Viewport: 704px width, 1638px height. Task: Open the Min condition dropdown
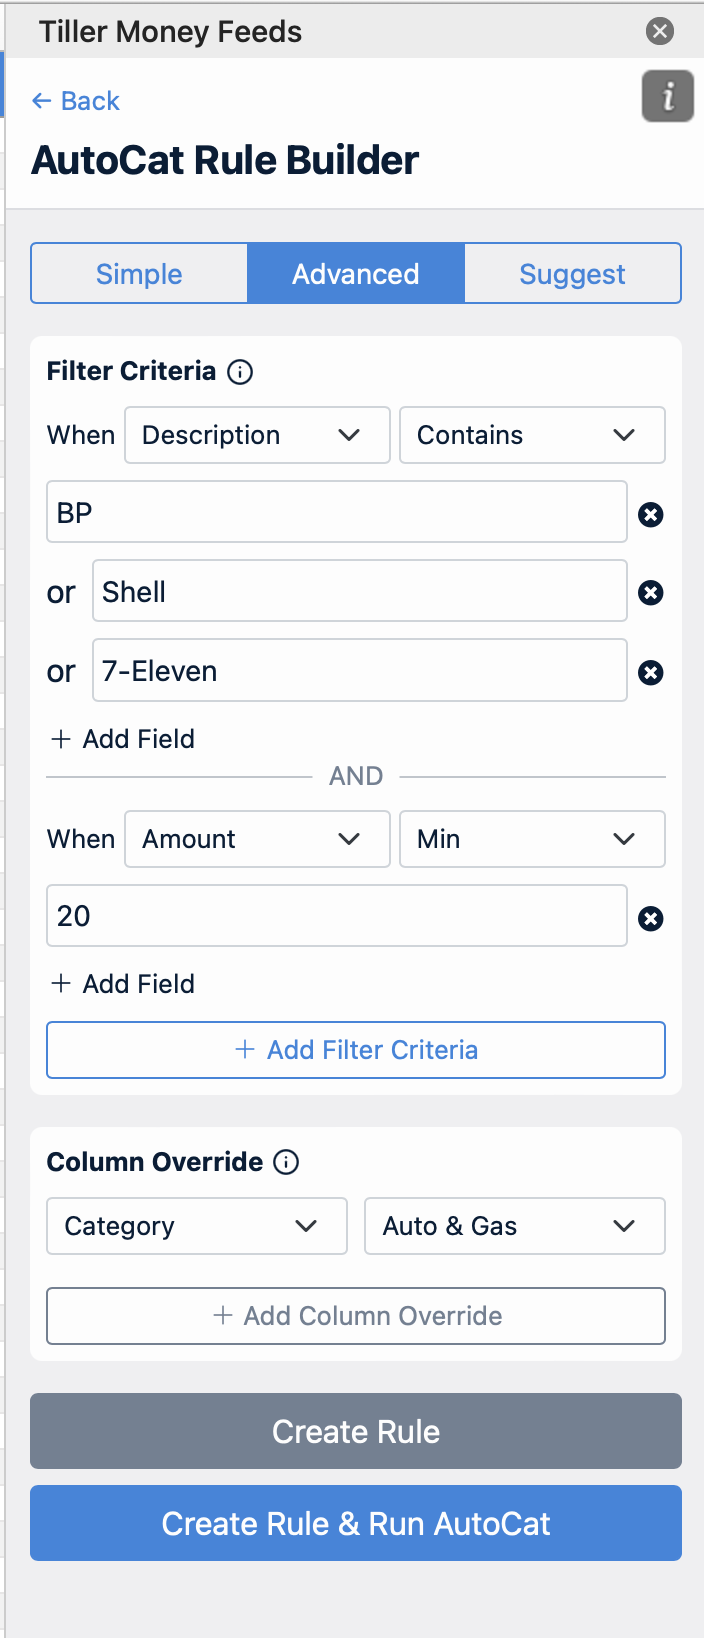click(x=532, y=839)
